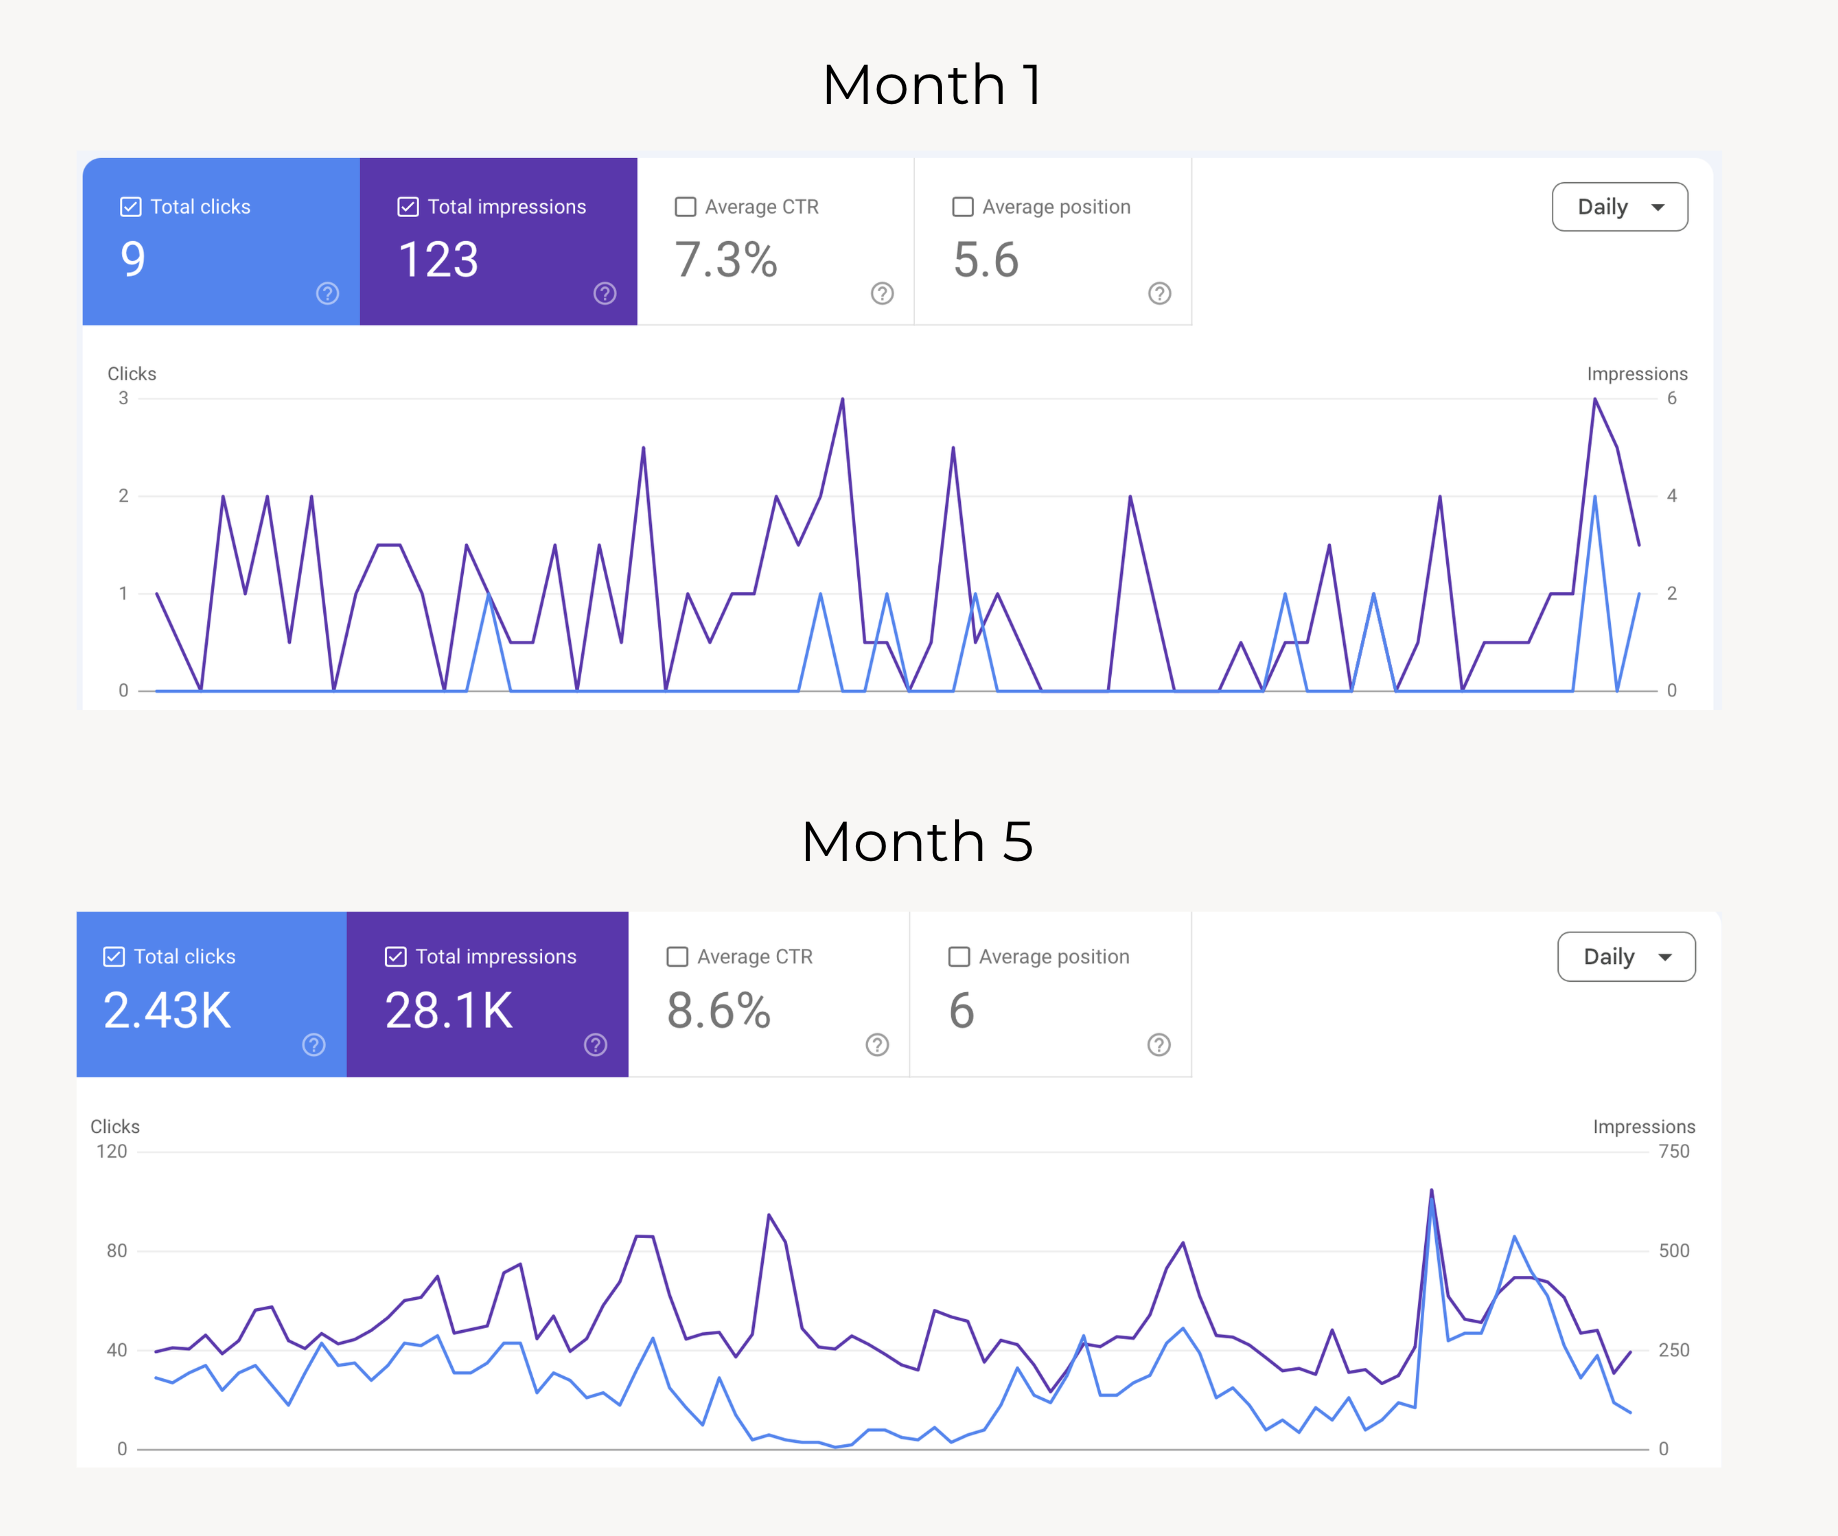Click the 7.3% average CTR value
1838x1536 pixels.
(x=726, y=260)
